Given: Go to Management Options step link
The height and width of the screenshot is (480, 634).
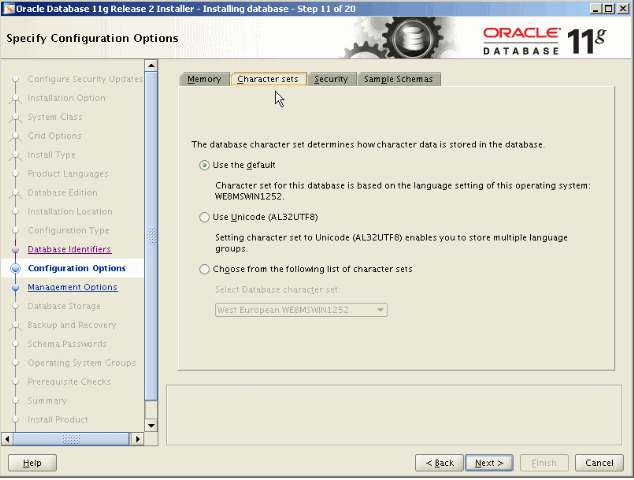Looking at the screenshot, I should [x=72, y=287].
